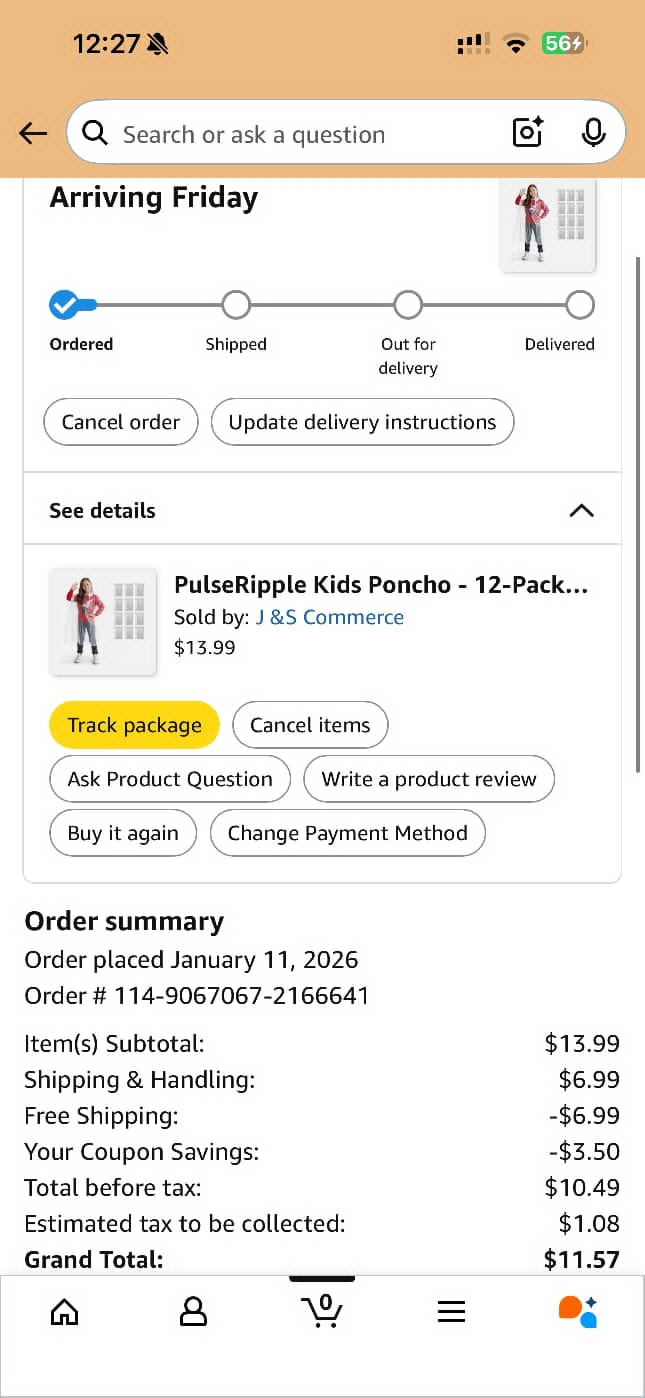Go to Home tab icon

[64, 1311]
